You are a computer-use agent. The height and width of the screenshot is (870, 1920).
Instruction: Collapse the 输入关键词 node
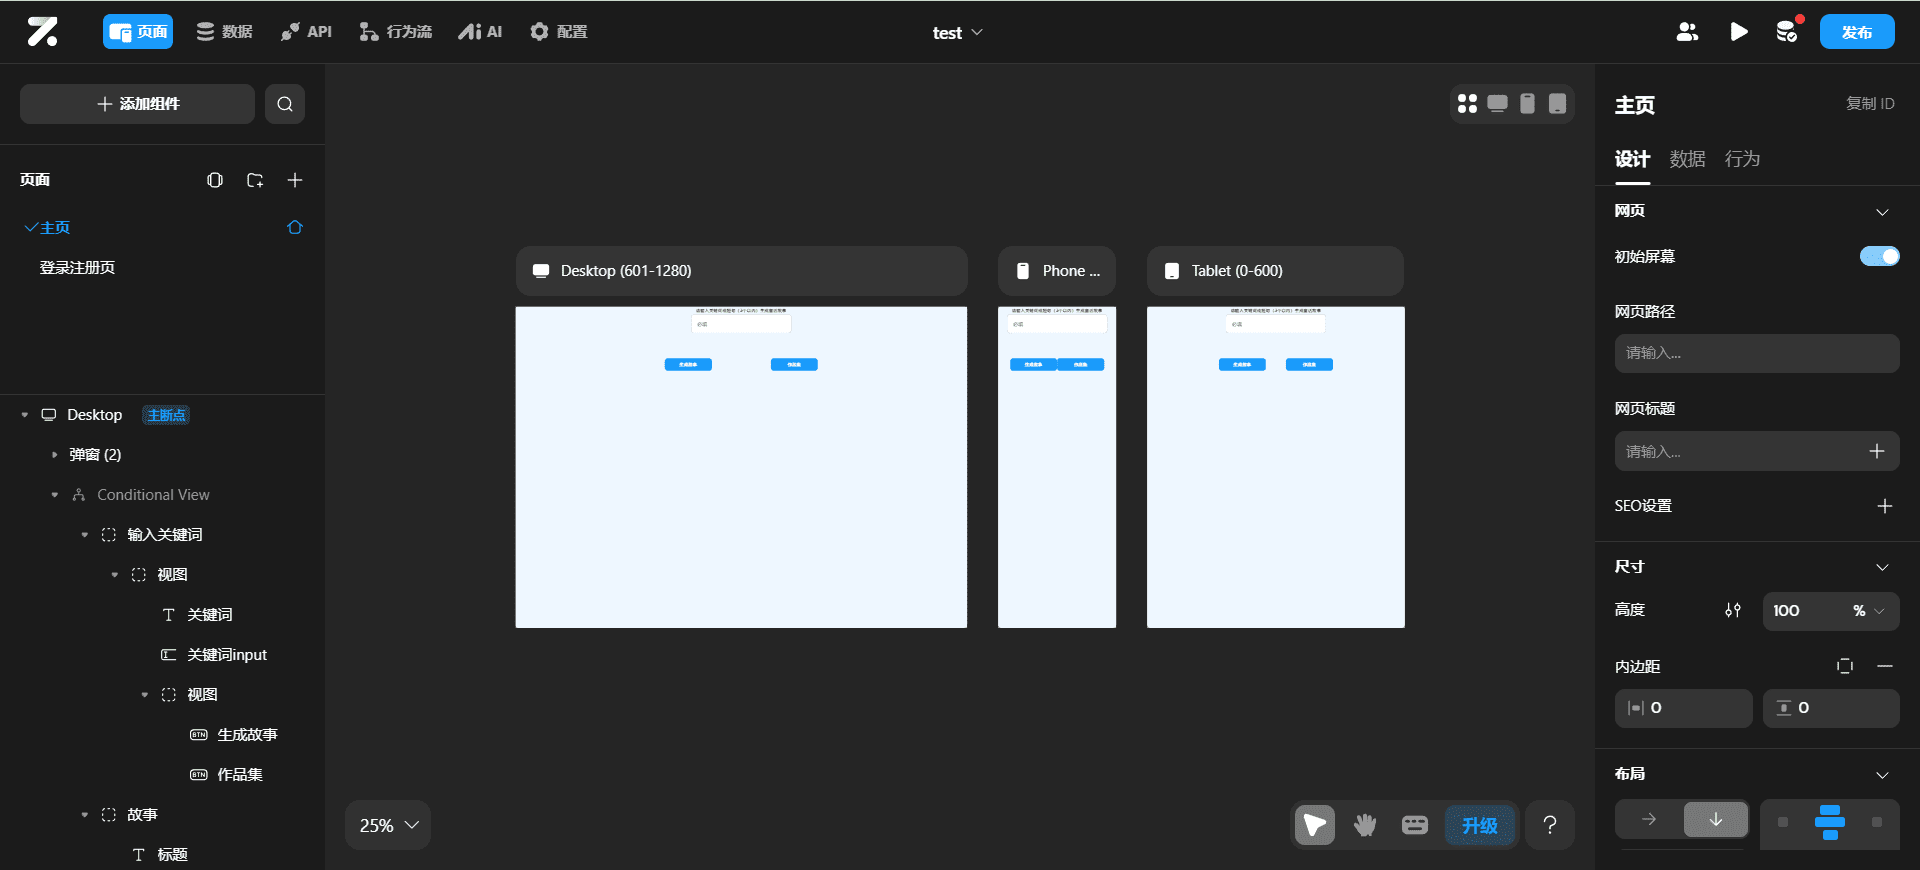coord(85,535)
